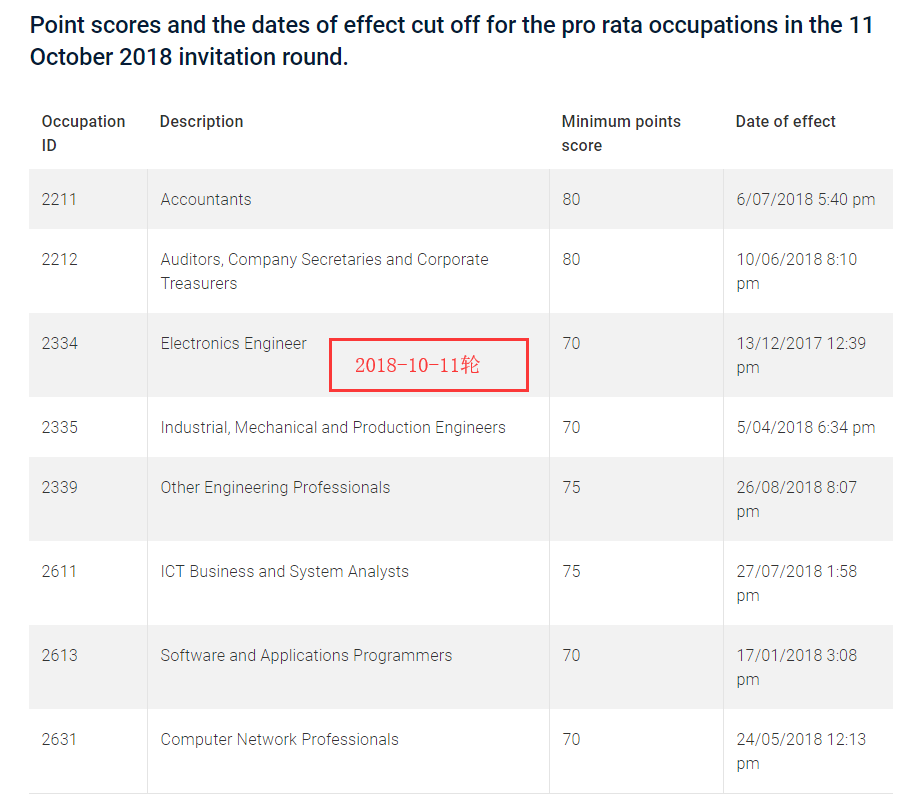920x804 pixels.
Task: Click the Description column header
Action: click(x=201, y=121)
